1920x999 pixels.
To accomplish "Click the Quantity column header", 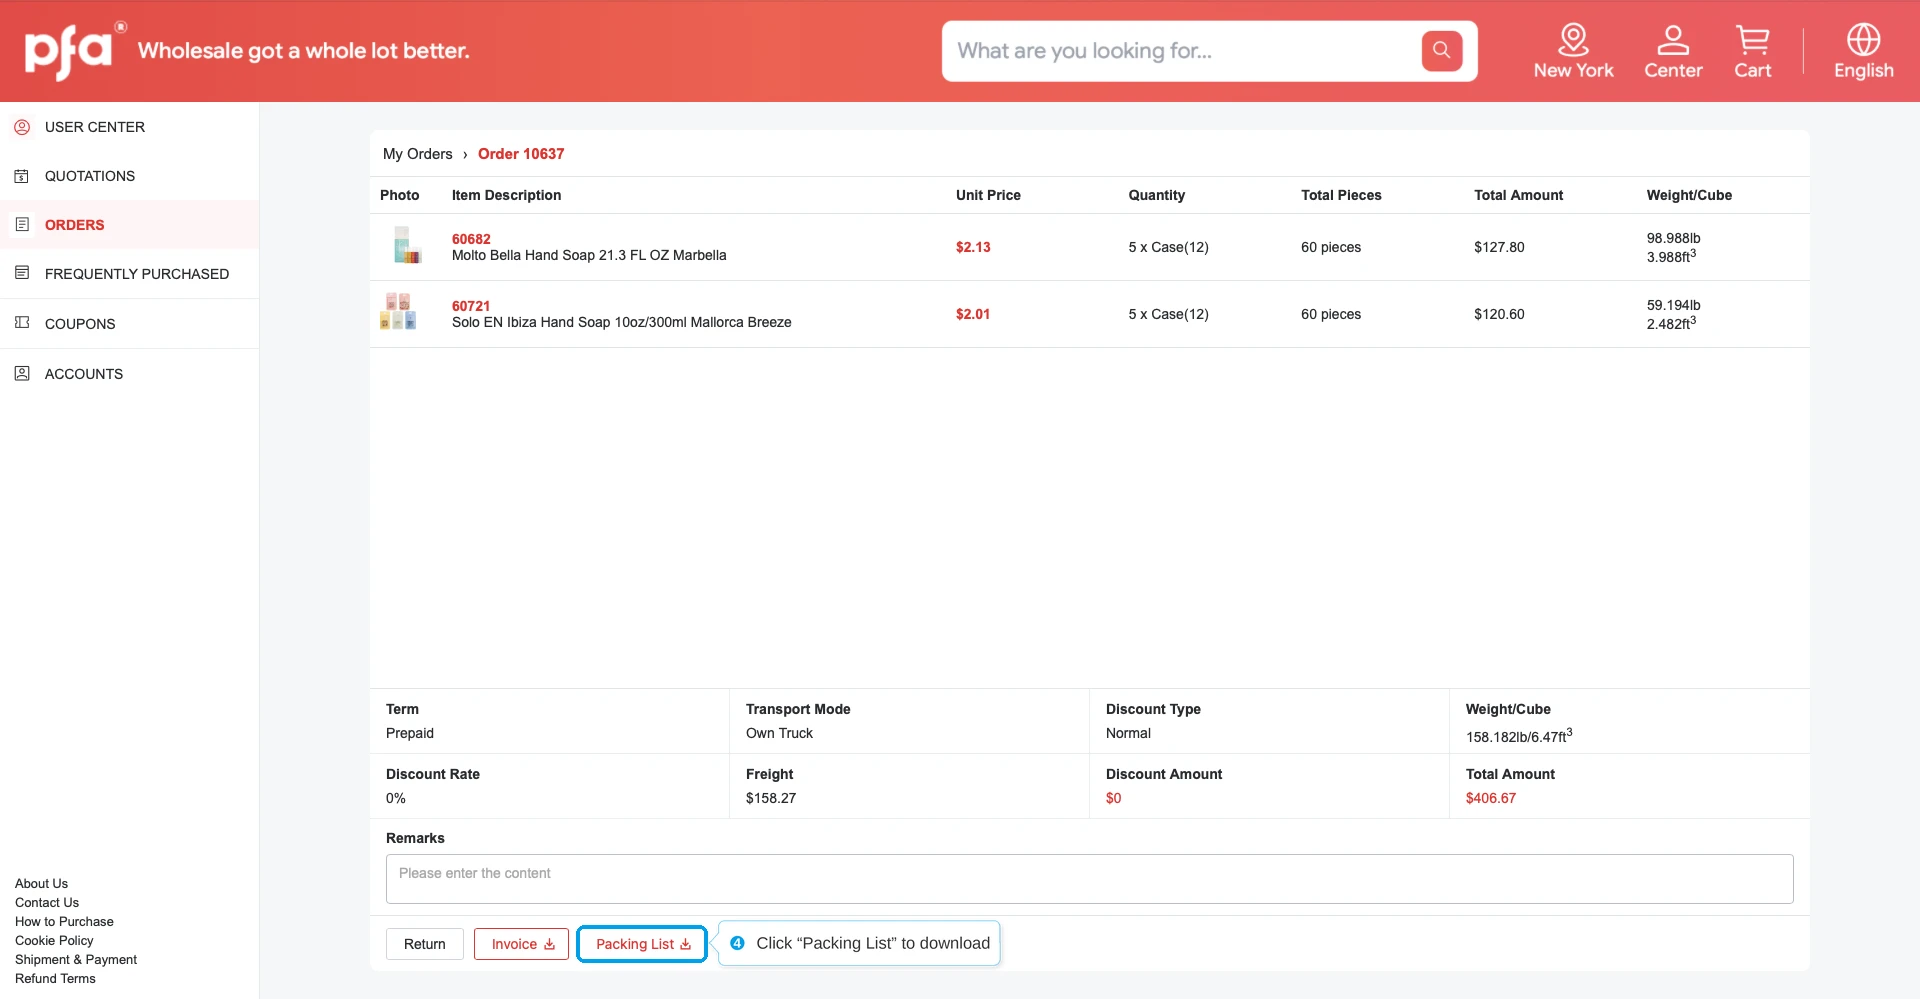I will tap(1157, 195).
